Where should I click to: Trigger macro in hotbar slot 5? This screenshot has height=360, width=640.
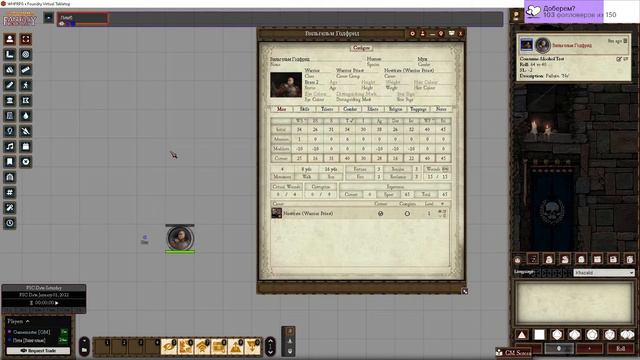click(169, 347)
